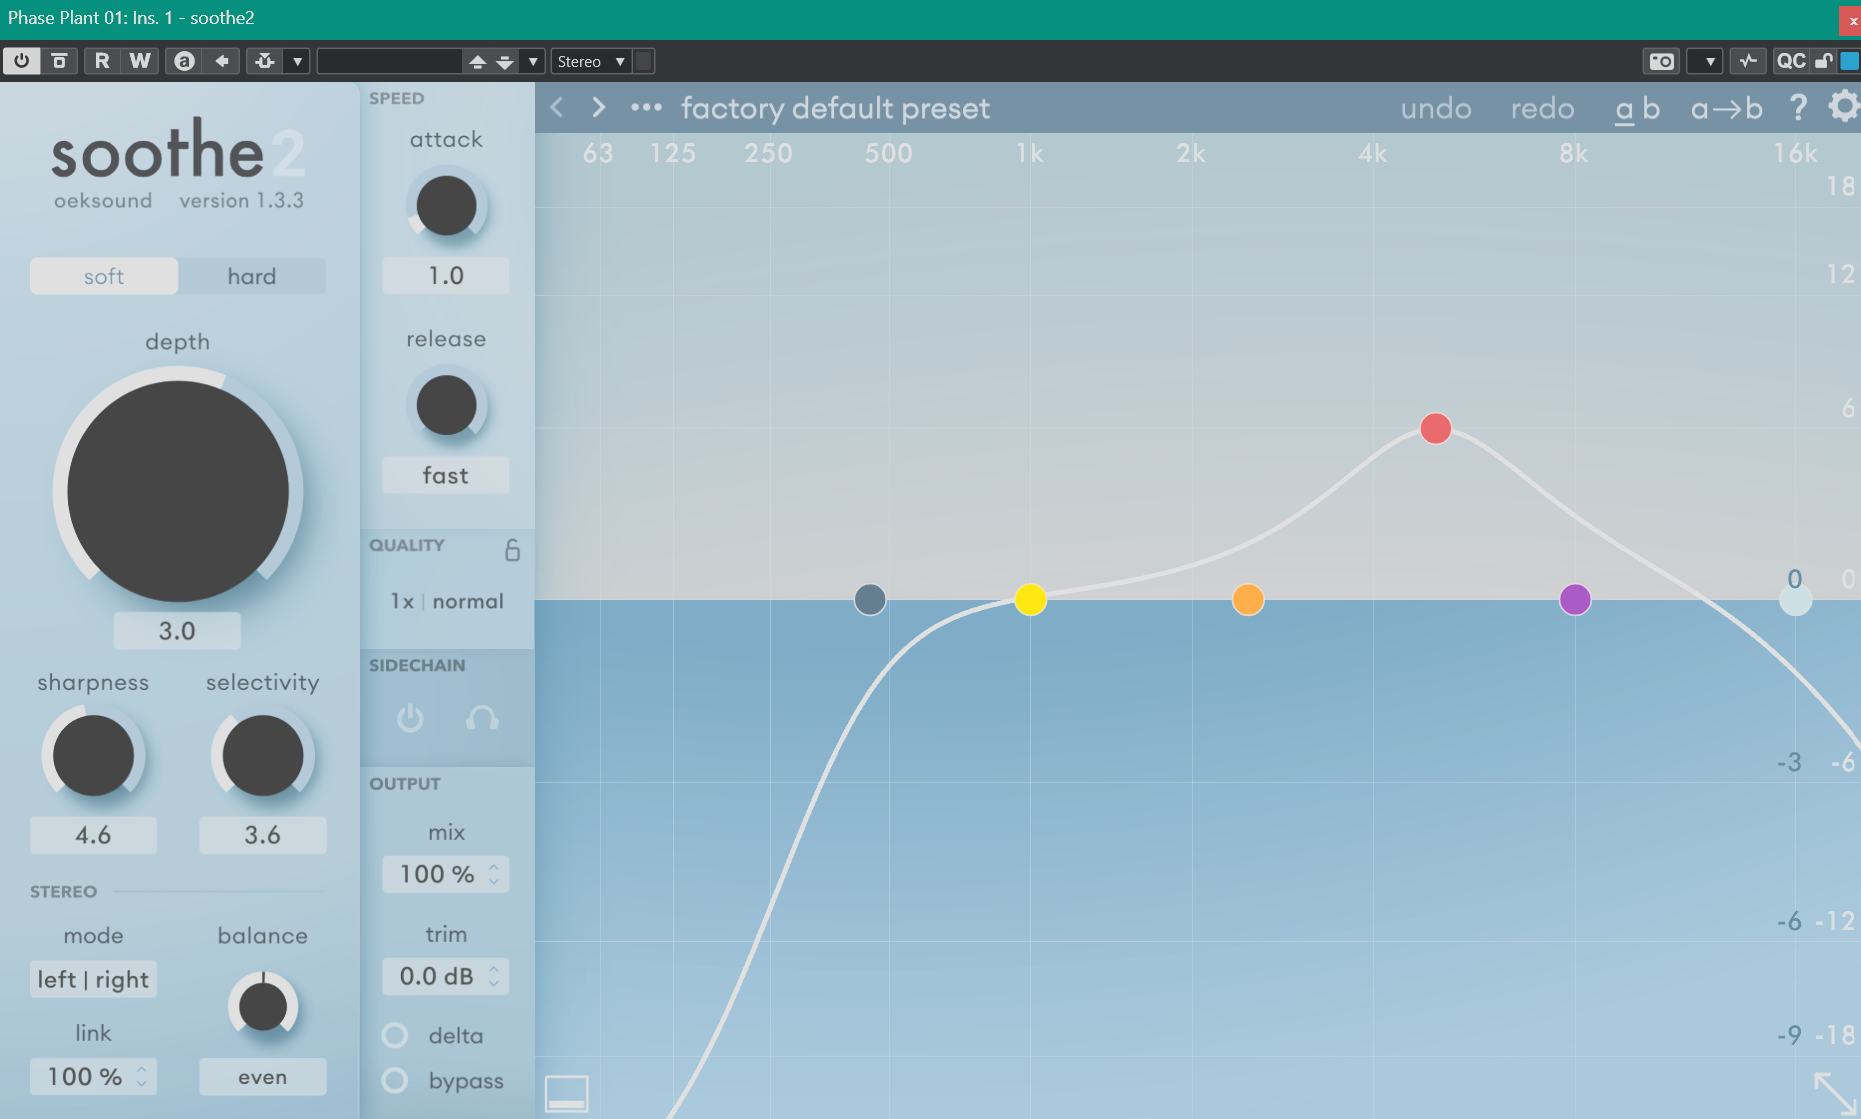
Task: Click the release value 'fast'
Action: (446, 475)
